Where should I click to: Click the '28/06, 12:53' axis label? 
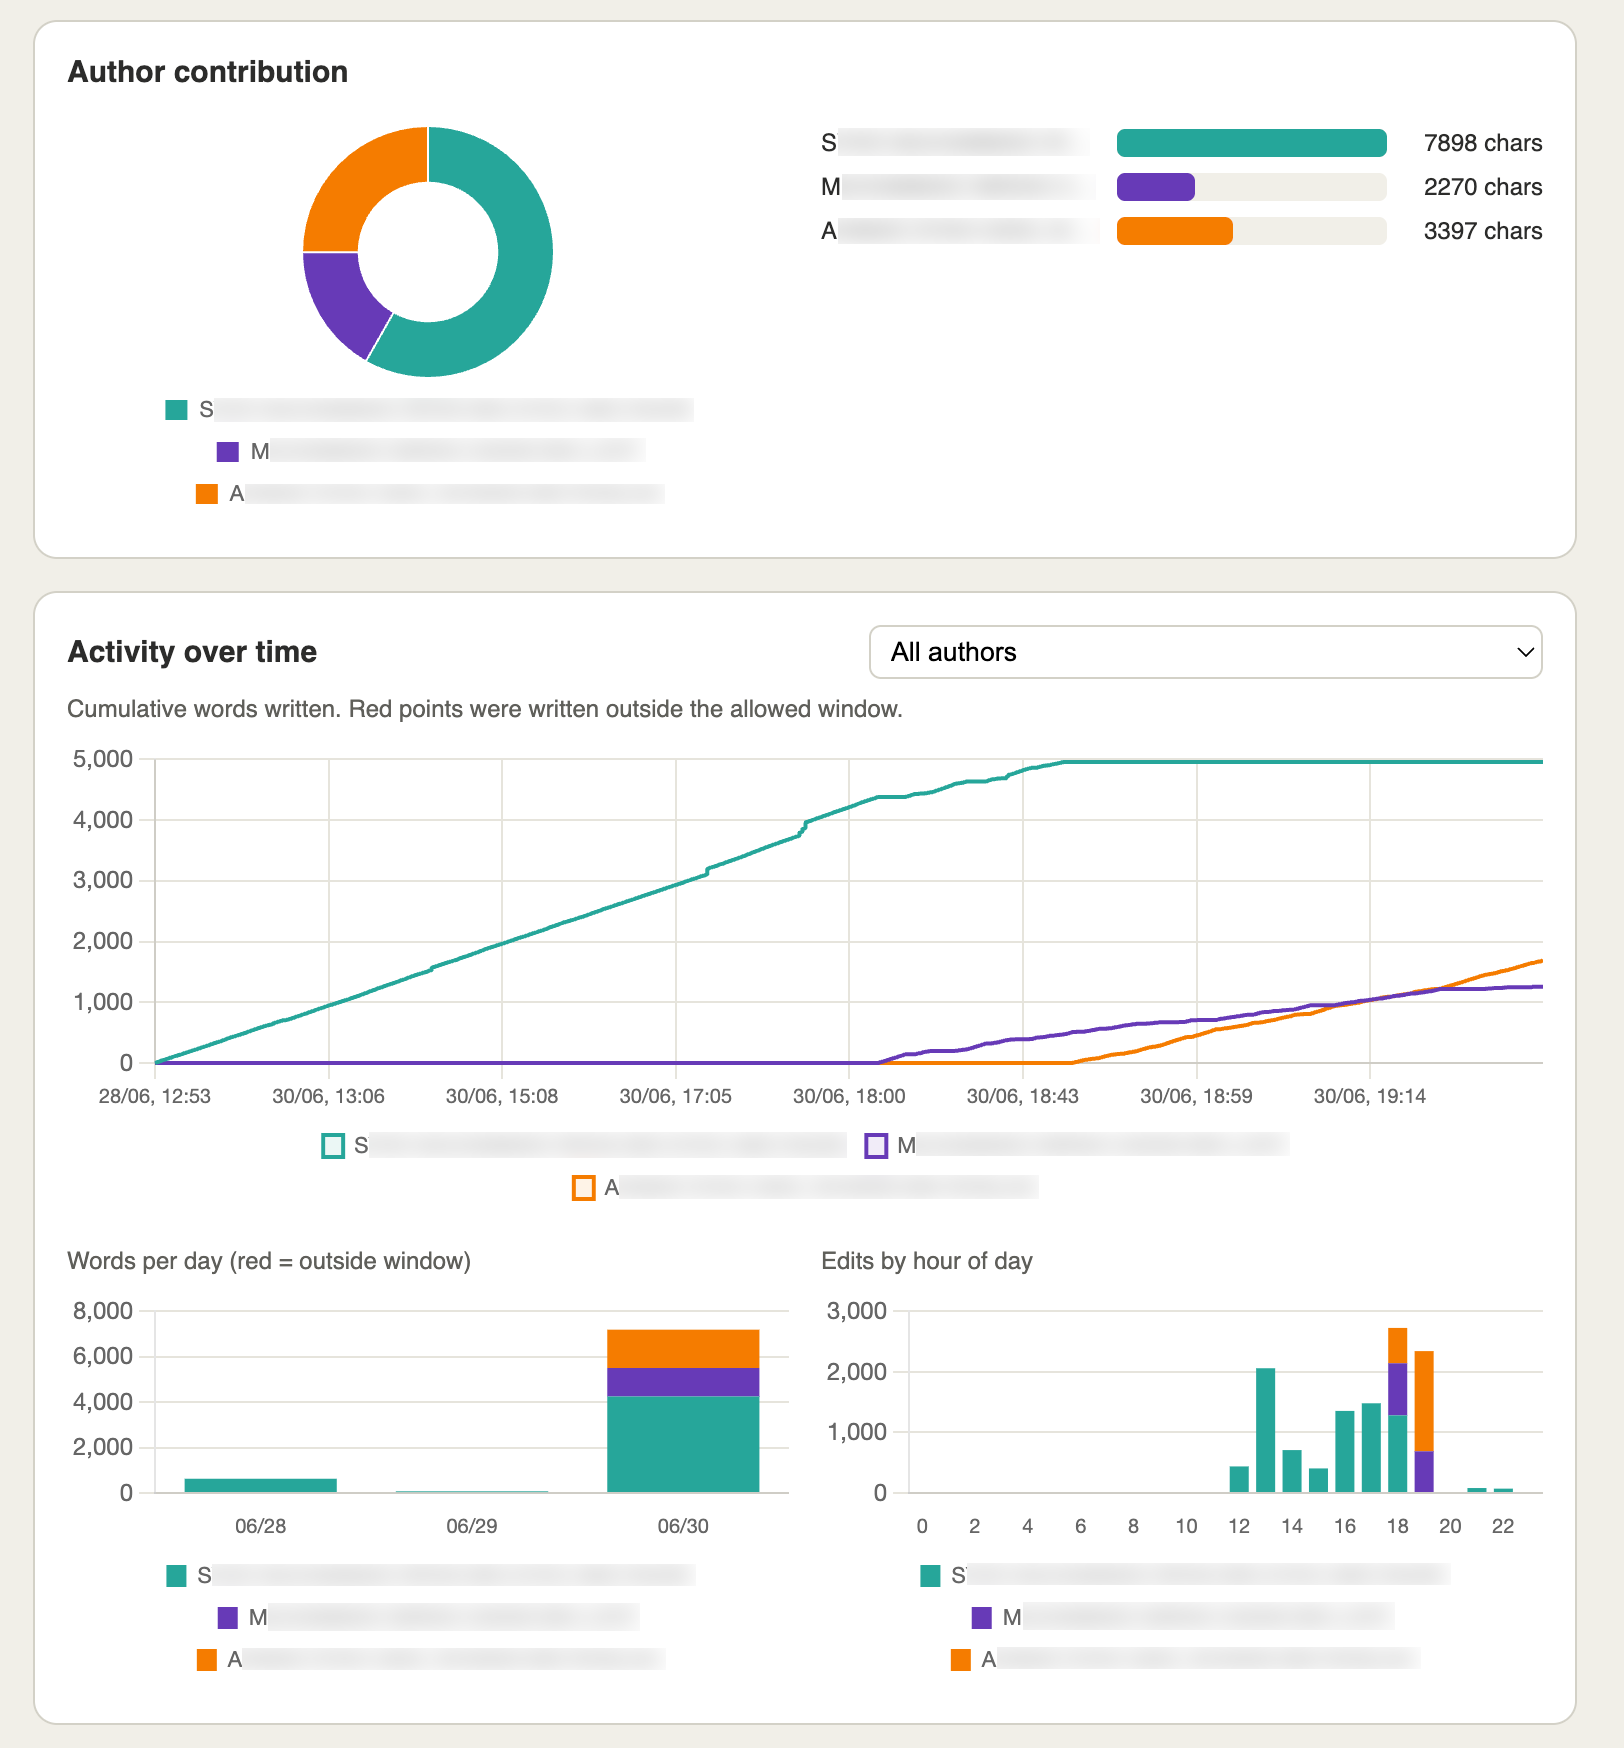(155, 1096)
